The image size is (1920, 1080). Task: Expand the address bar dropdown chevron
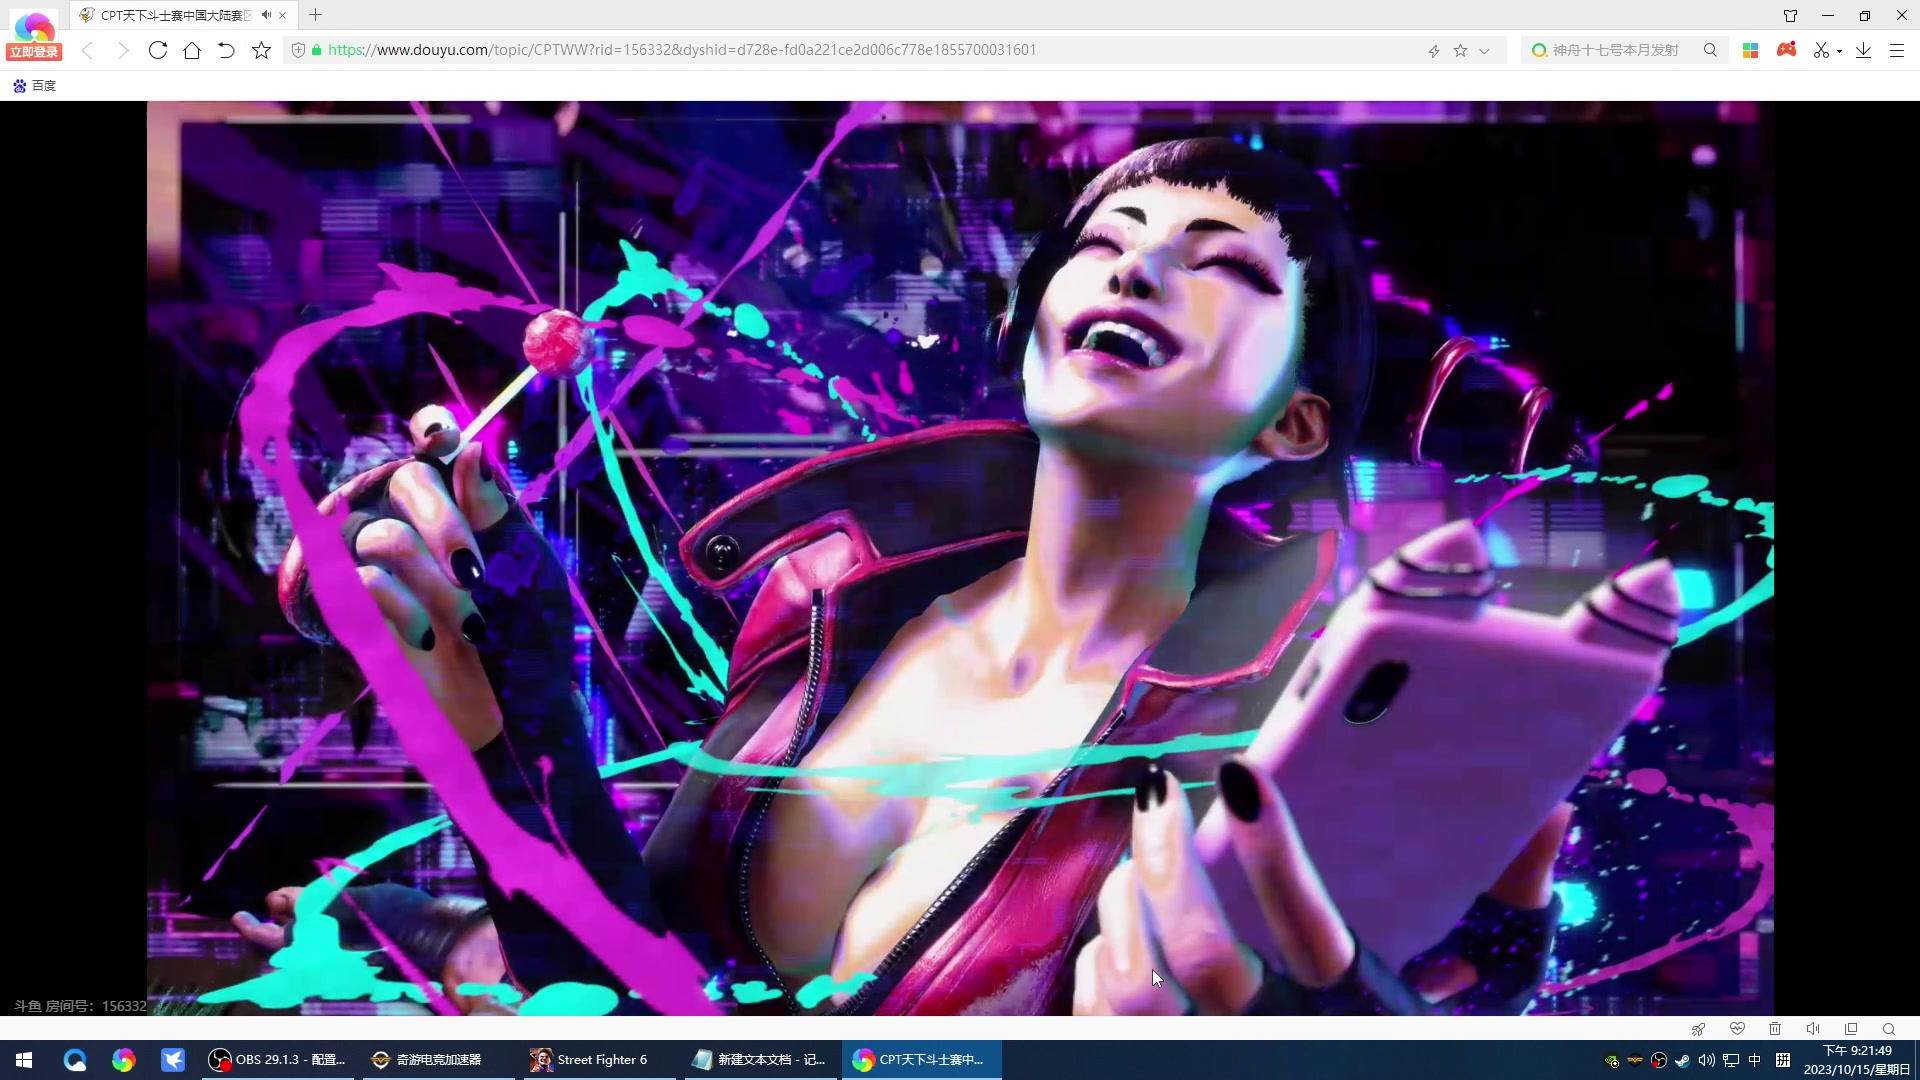(1485, 50)
